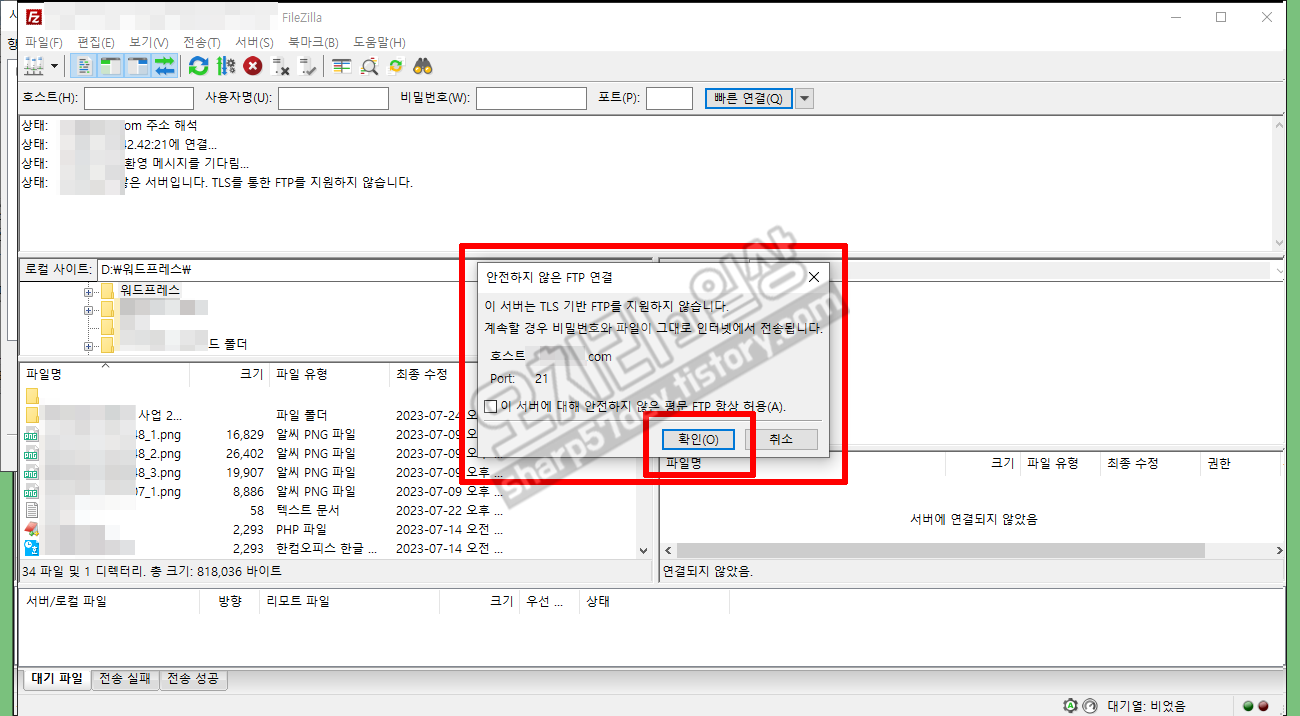Focus the 호스트(H) input field

point(139,98)
